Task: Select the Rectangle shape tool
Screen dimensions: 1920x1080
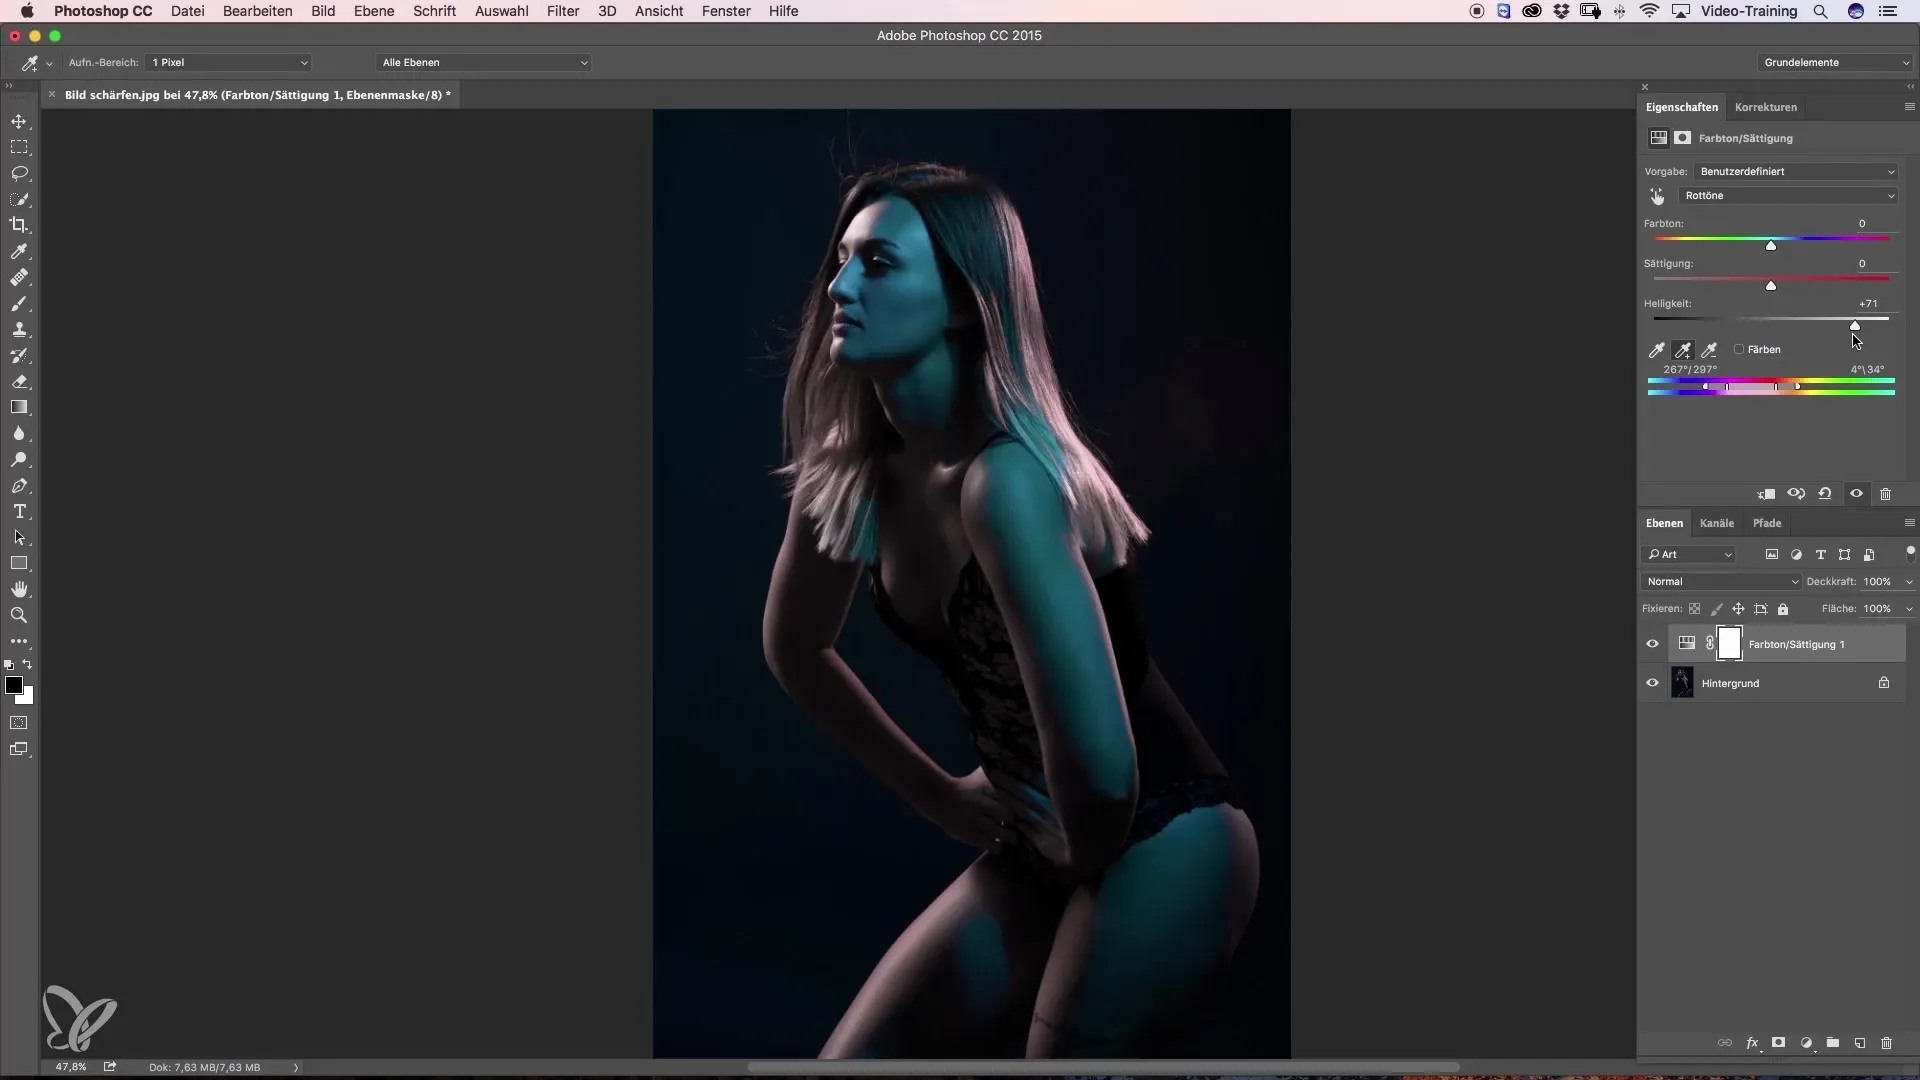Action: [x=19, y=563]
